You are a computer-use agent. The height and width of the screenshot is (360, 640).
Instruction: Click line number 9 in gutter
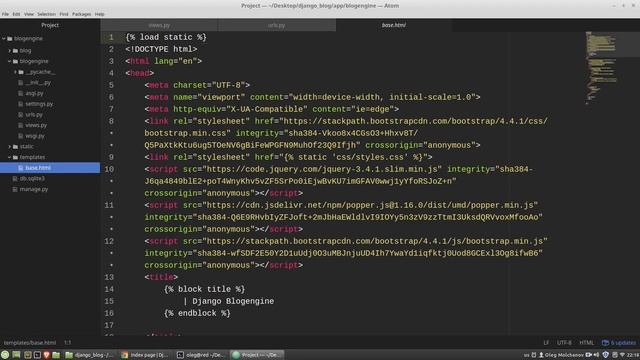pyautogui.click(x=111, y=157)
